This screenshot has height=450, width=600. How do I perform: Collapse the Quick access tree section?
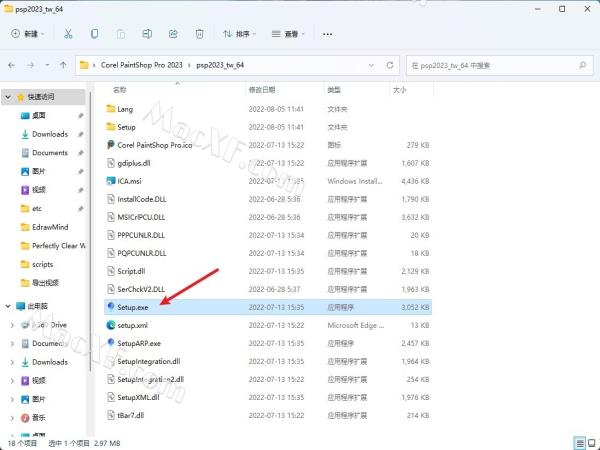[8, 97]
